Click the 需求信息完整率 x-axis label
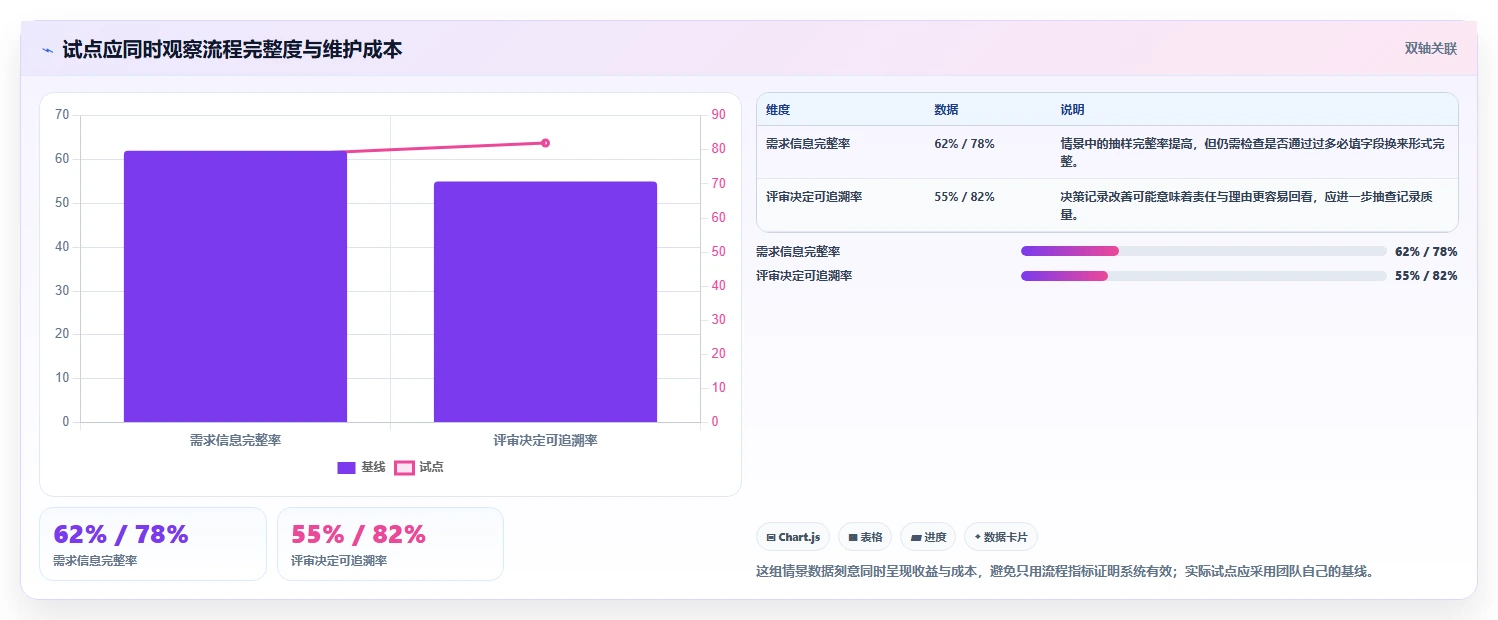Image resolution: width=1498 pixels, height=620 pixels. pos(235,440)
